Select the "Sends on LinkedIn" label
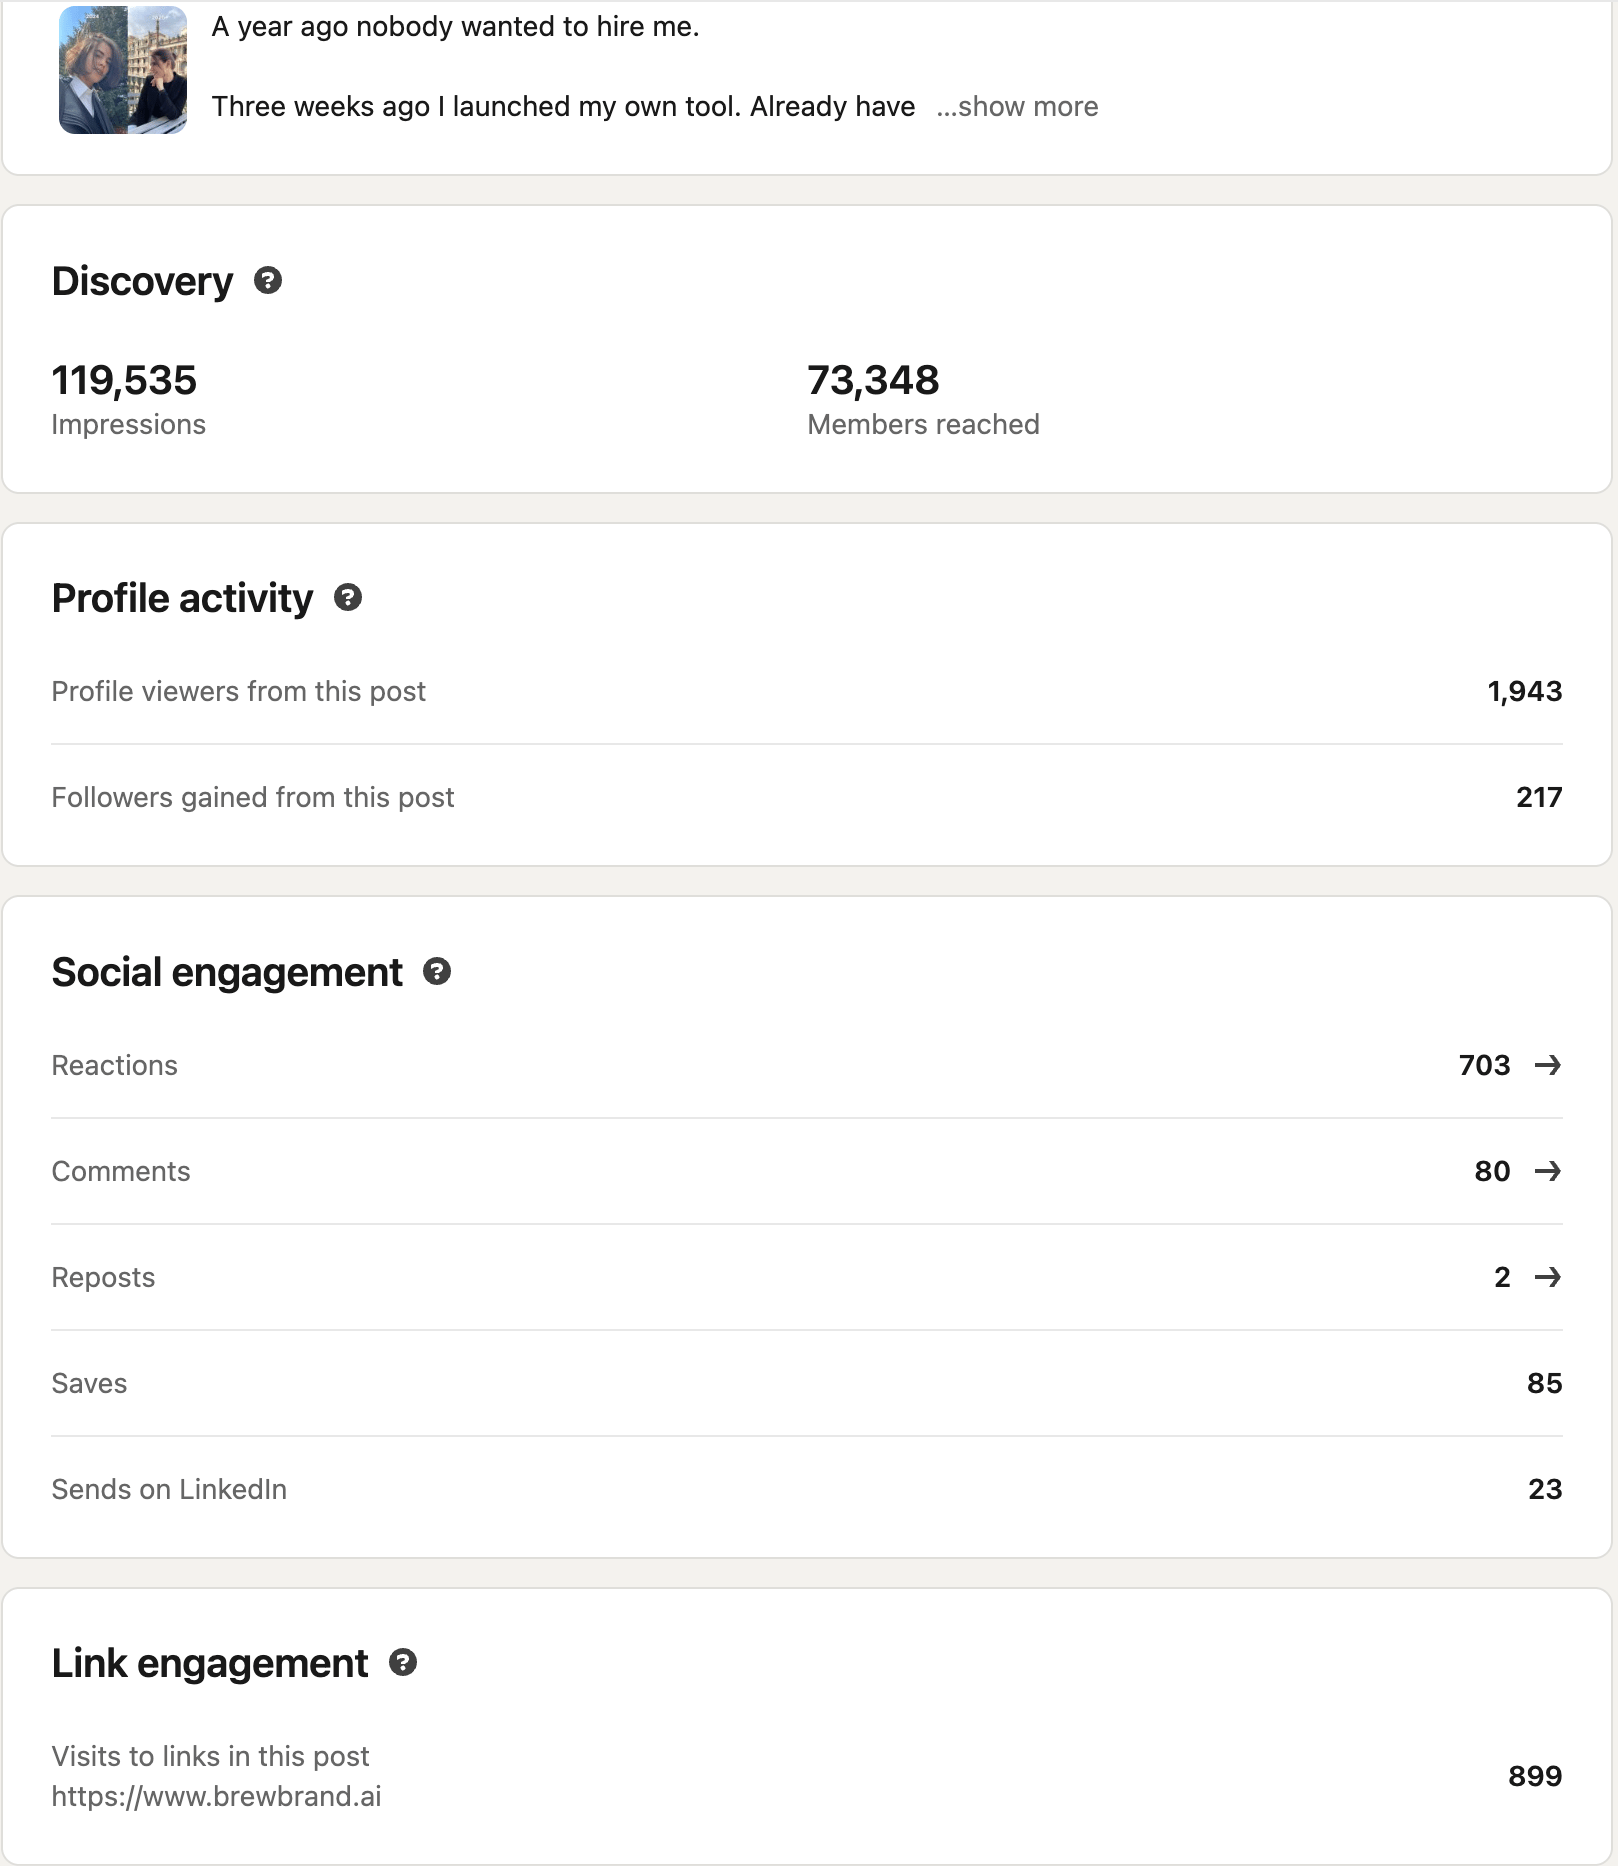The height and width of the screenshot is (1866, 1618). coord(169,1489)
